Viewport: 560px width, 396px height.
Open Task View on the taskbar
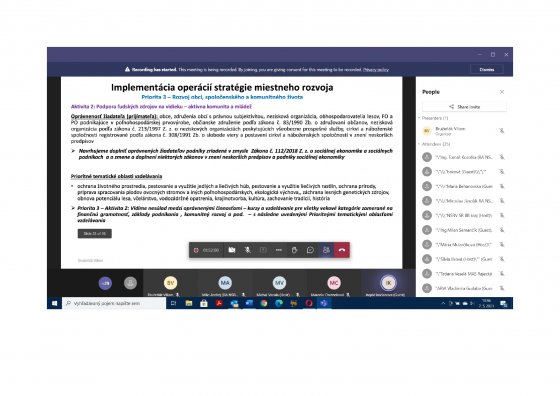point(174,303)
